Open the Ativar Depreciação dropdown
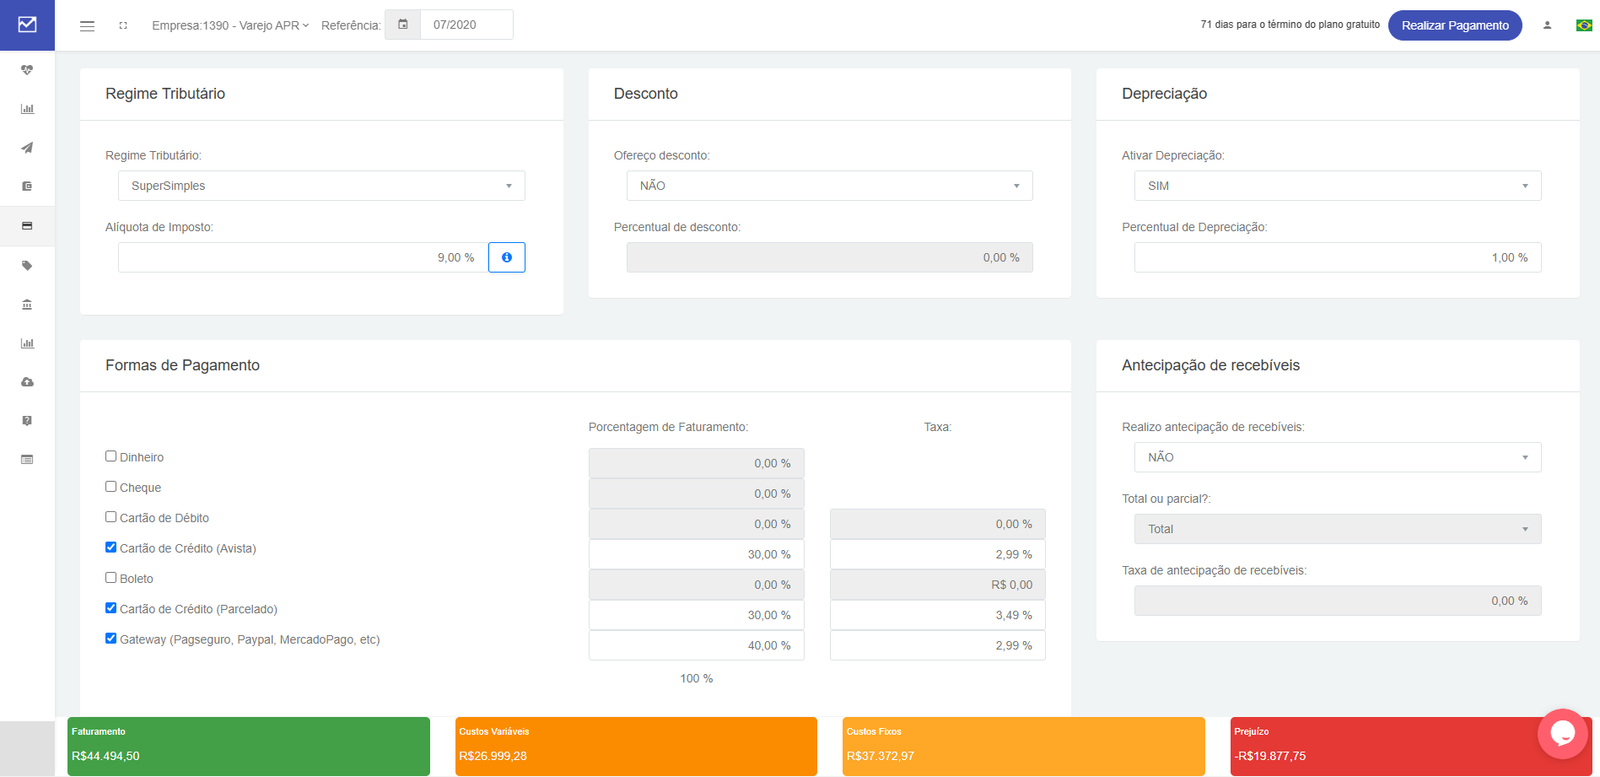This screenshot has height=777, width=1600. point(1337,186)
